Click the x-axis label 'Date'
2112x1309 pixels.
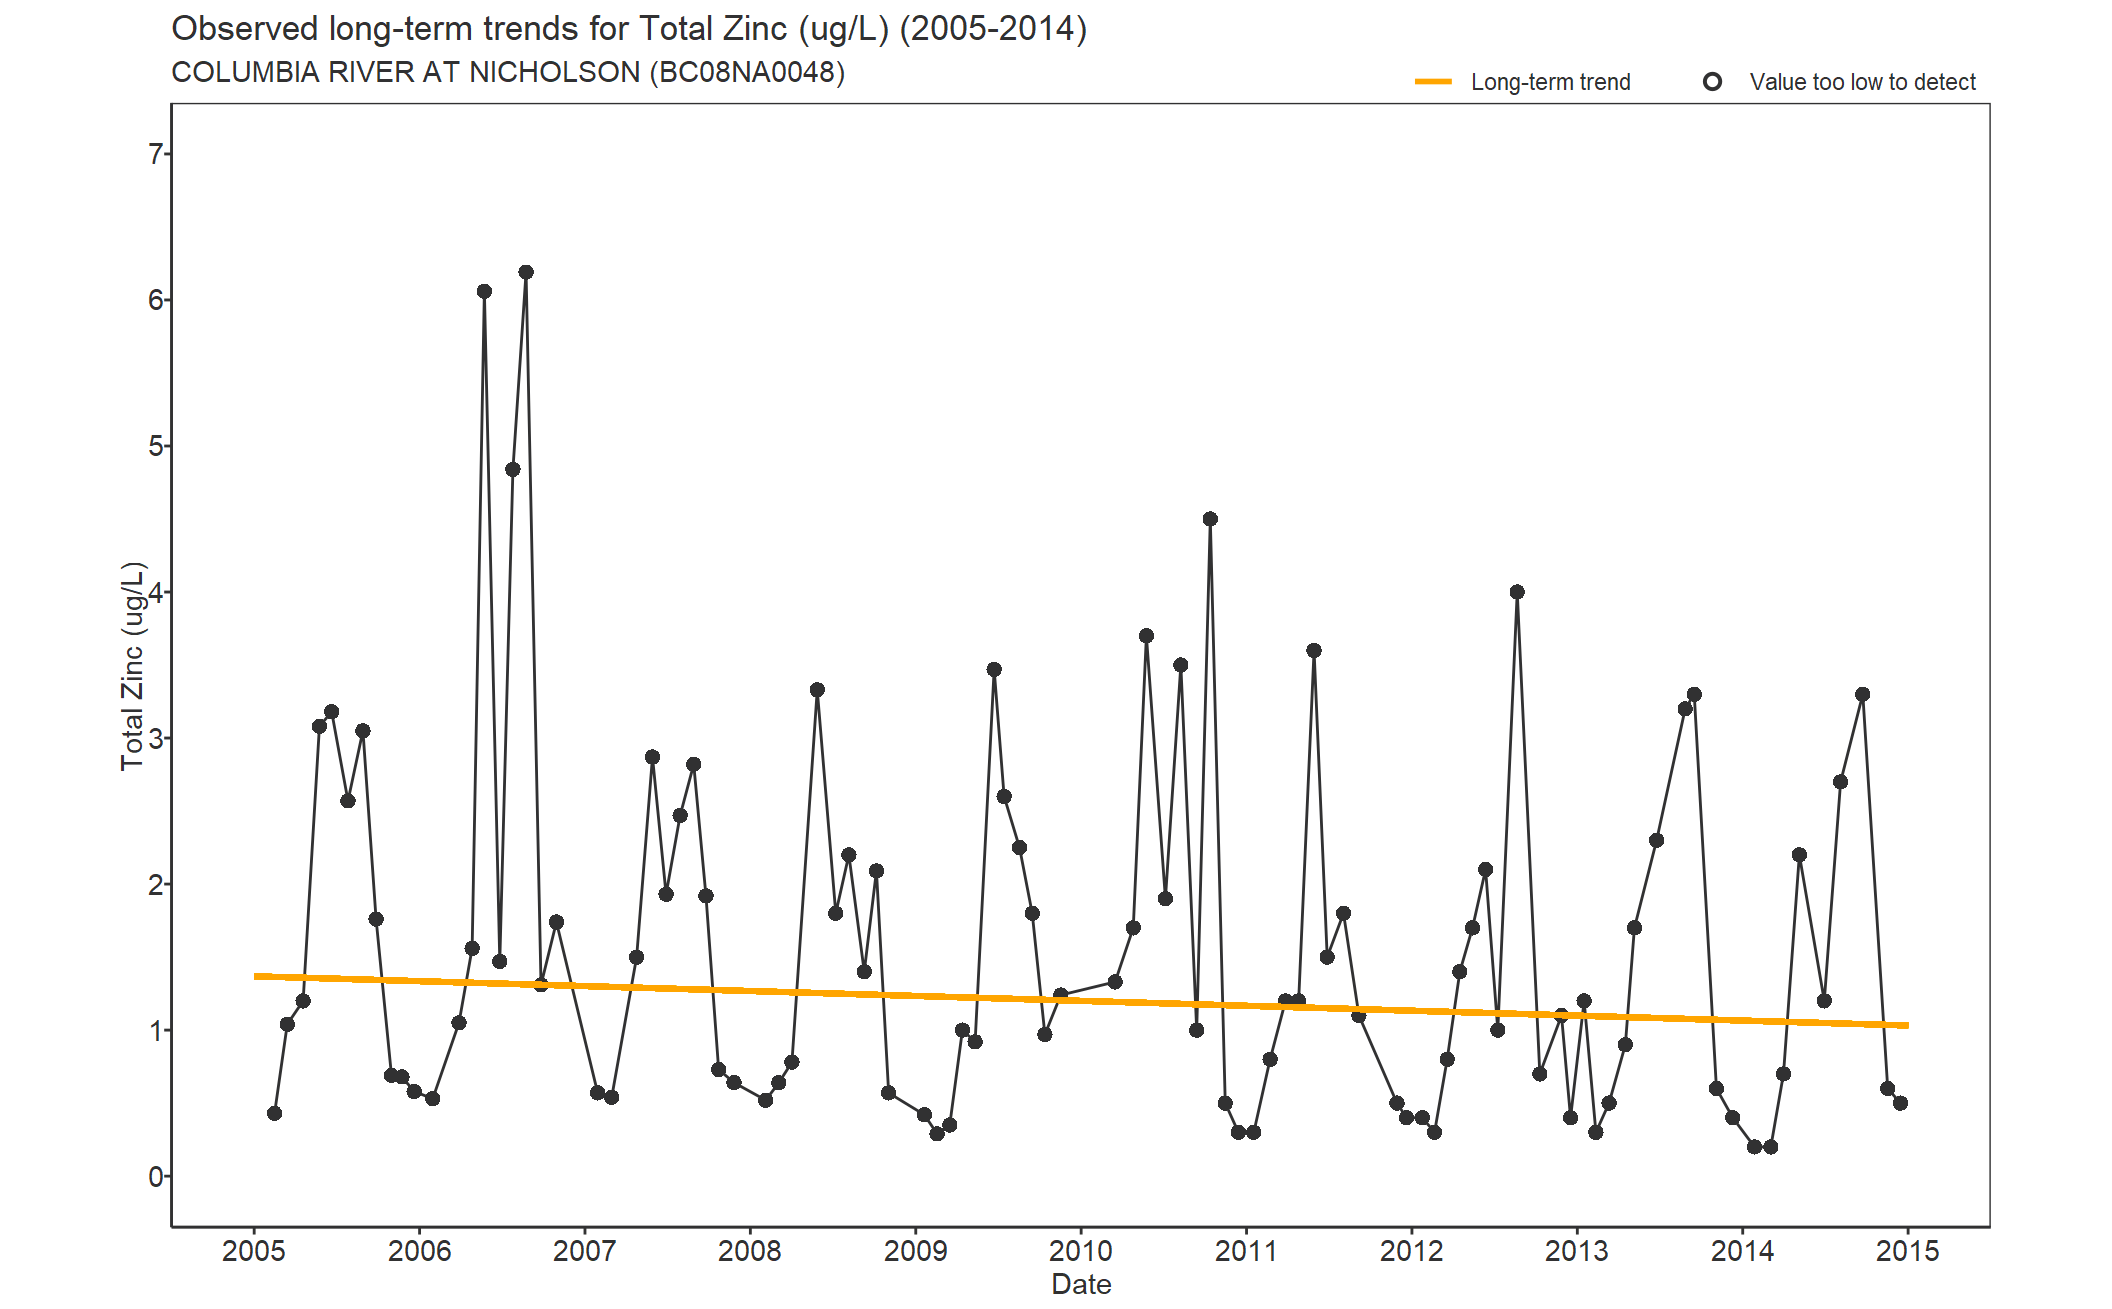[1081, 1284]
